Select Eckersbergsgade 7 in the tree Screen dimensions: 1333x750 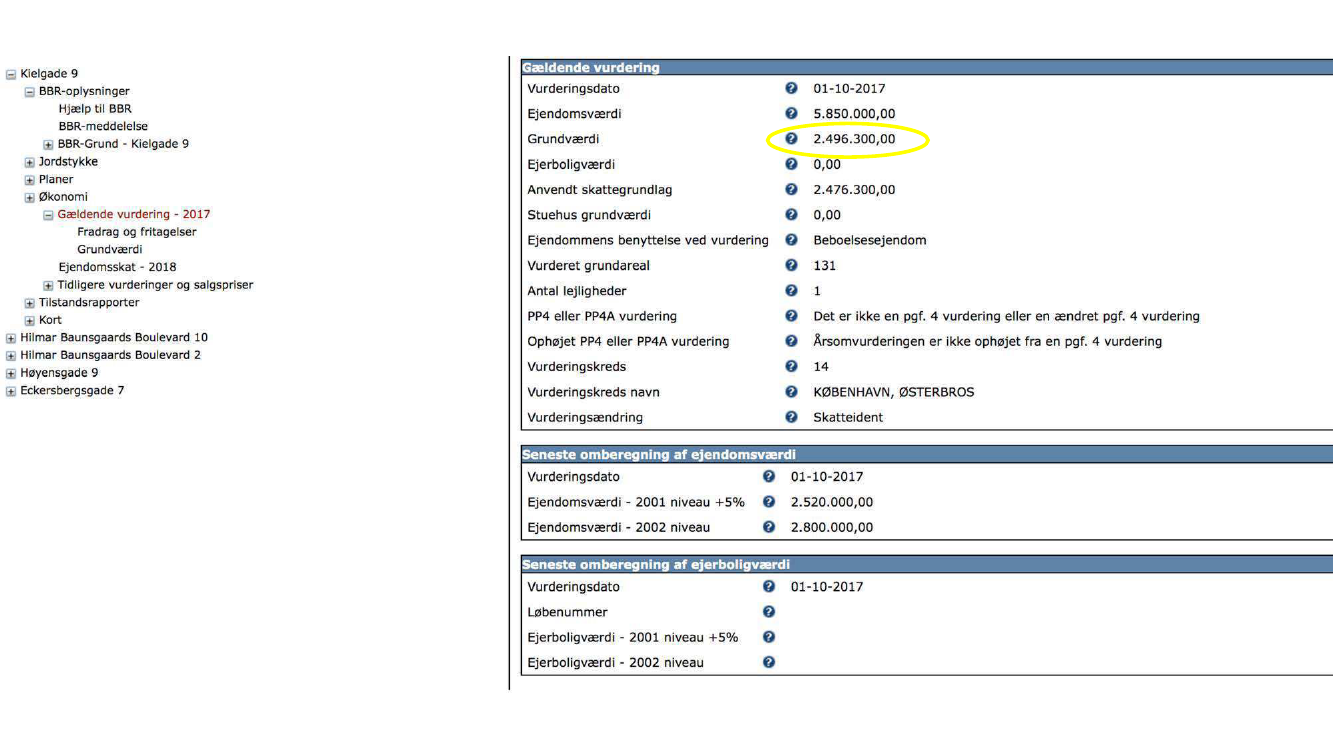[72, 390]
